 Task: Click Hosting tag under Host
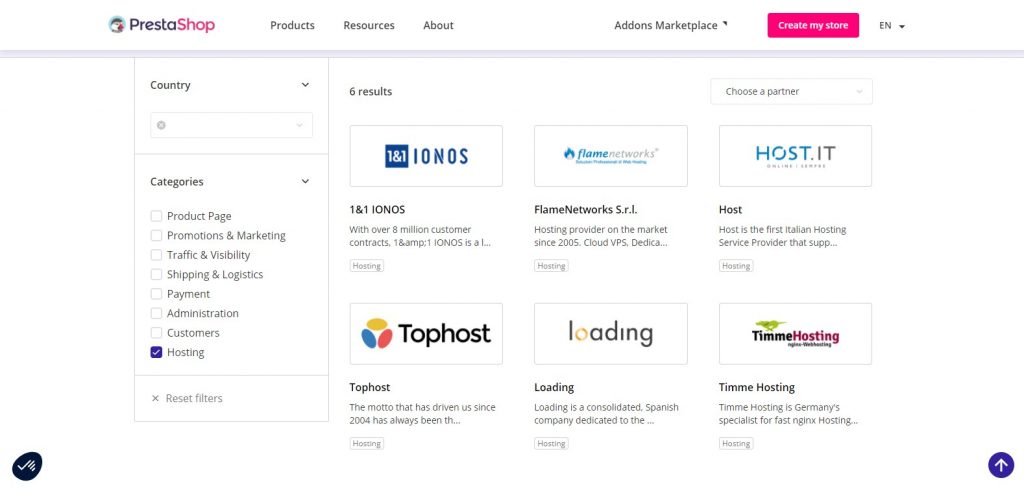coord(736,266)
